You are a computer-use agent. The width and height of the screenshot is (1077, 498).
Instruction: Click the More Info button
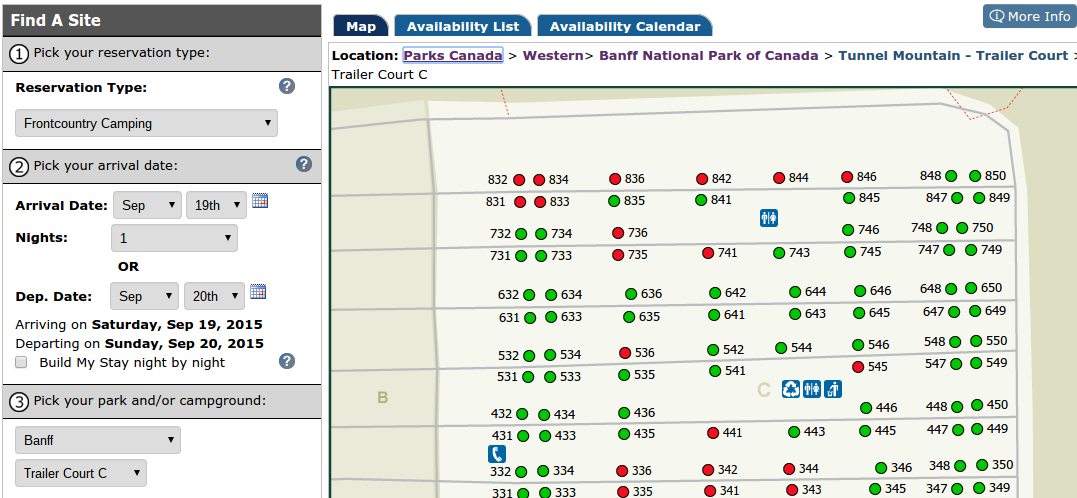click(1029, 16)
